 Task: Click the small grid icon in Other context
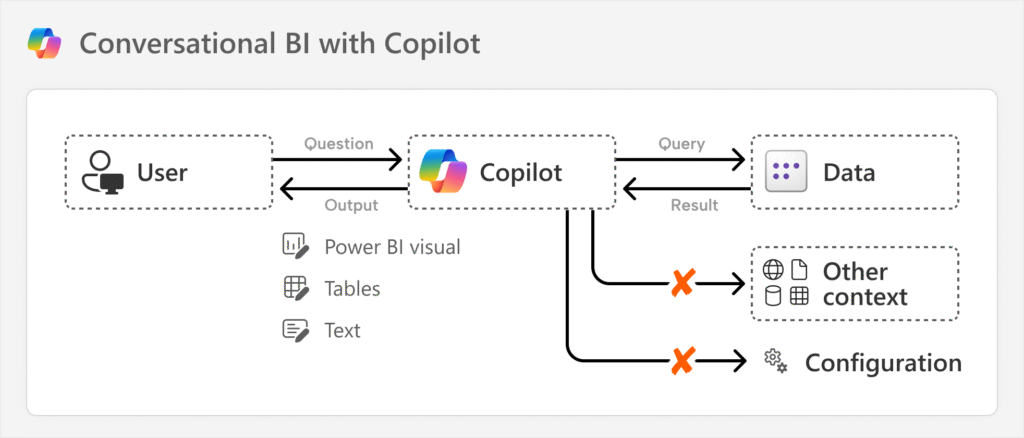pyautogui.click(x=799, y=296)
